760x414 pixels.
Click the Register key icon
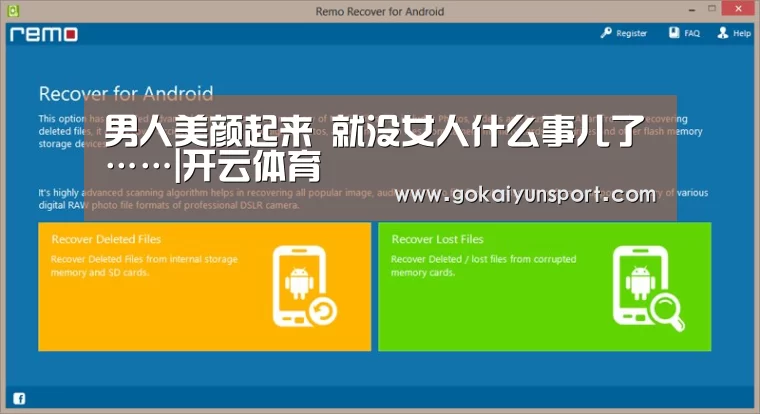606,32
